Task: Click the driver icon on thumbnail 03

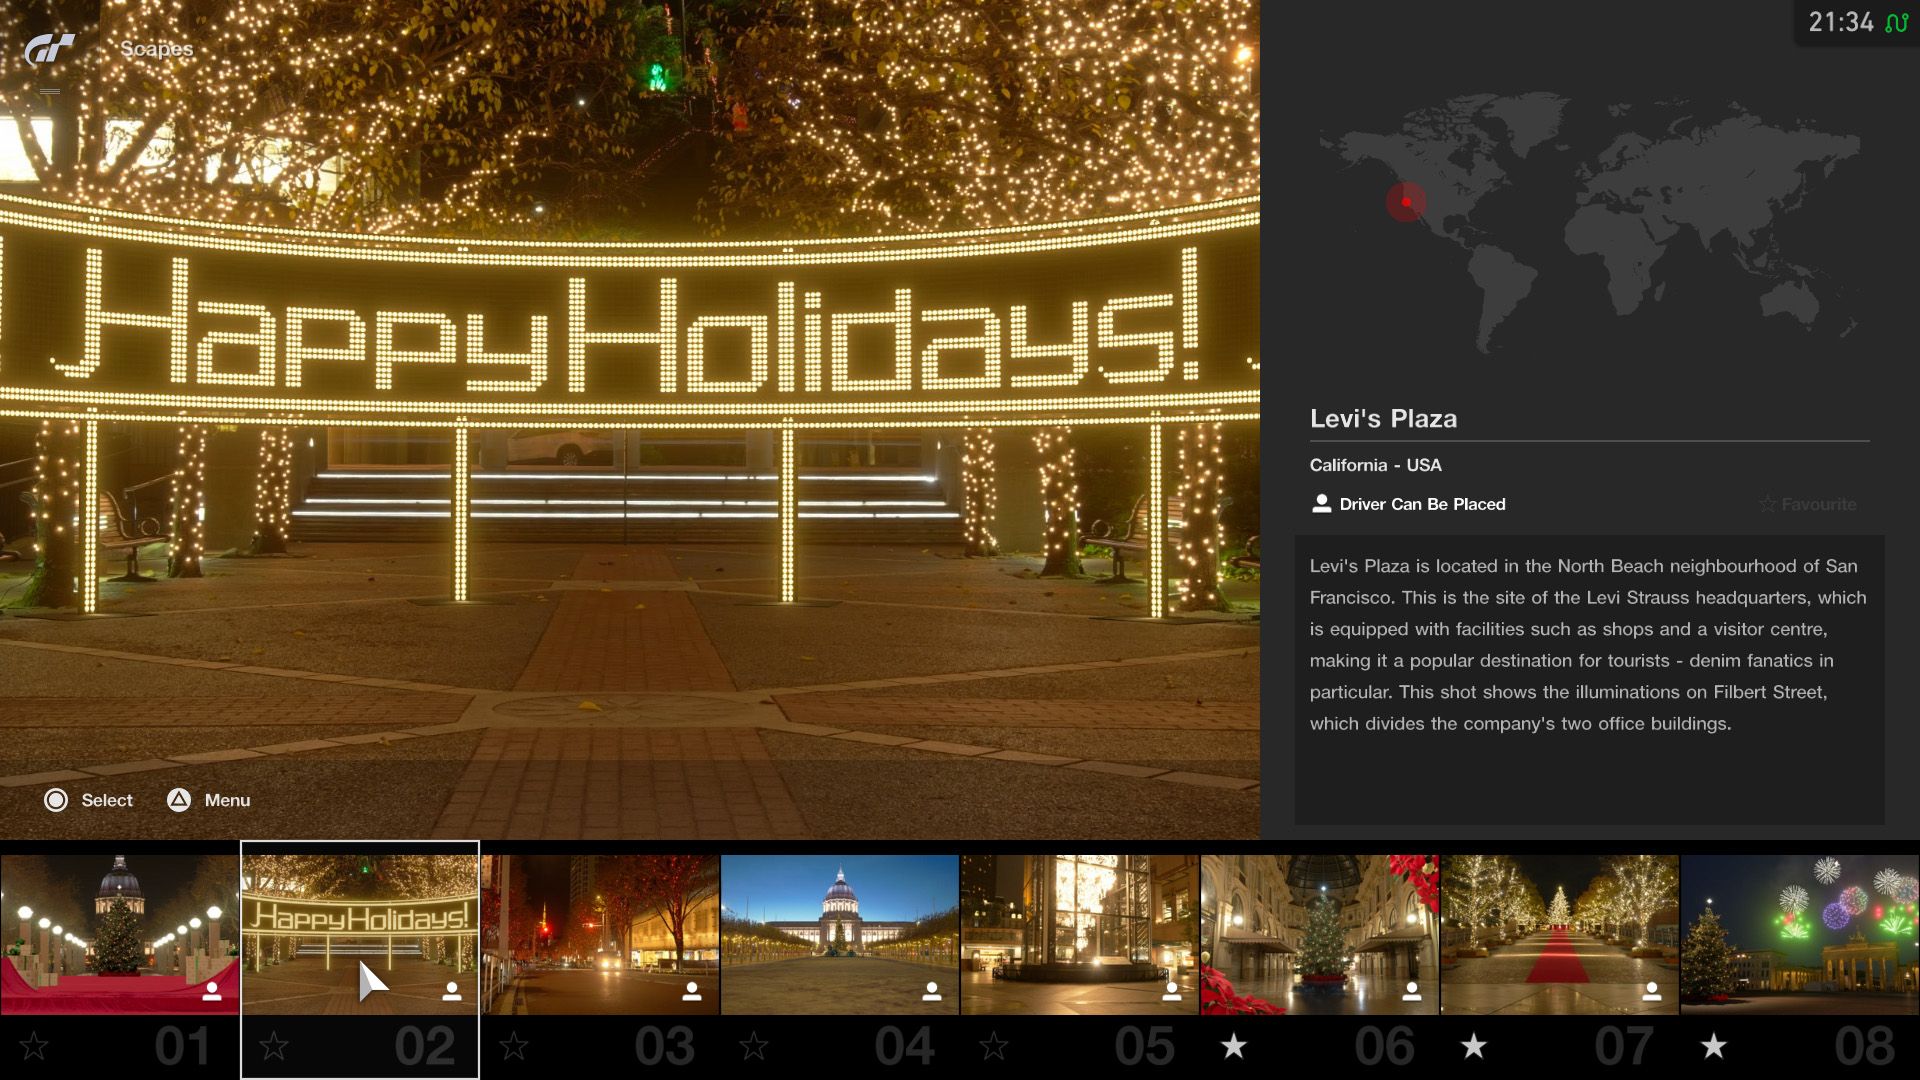Action: coord(691,991)
